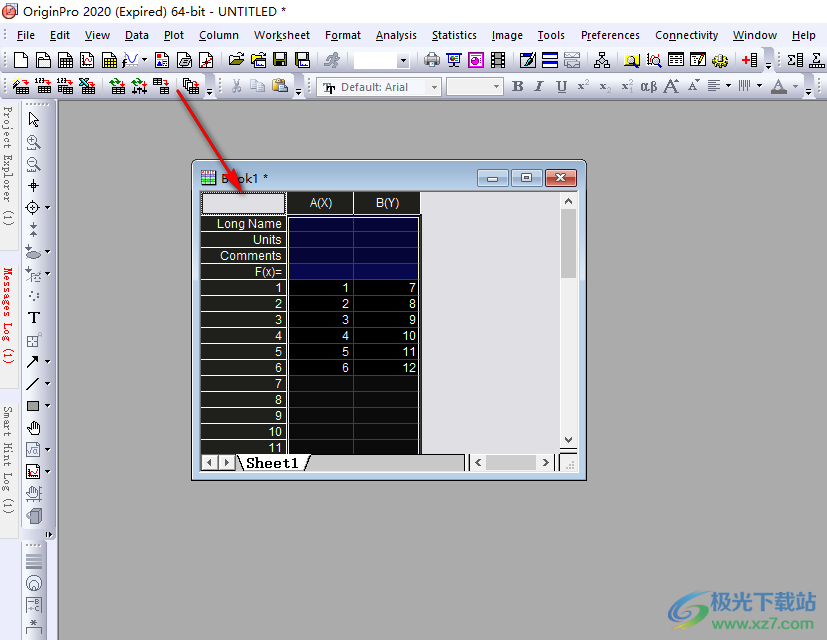Click the horizontal scrollbar of the Book1 window
Viewport: 827px width, 640px height.
tap(512, 463)
